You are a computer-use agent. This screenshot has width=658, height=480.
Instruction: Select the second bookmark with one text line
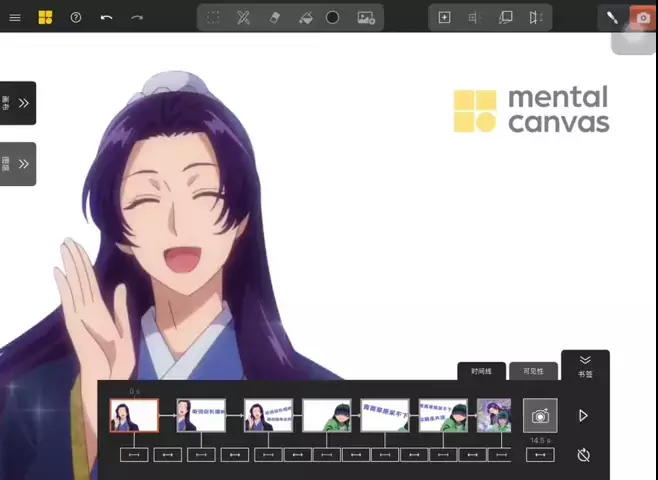(x=201, y=415)
